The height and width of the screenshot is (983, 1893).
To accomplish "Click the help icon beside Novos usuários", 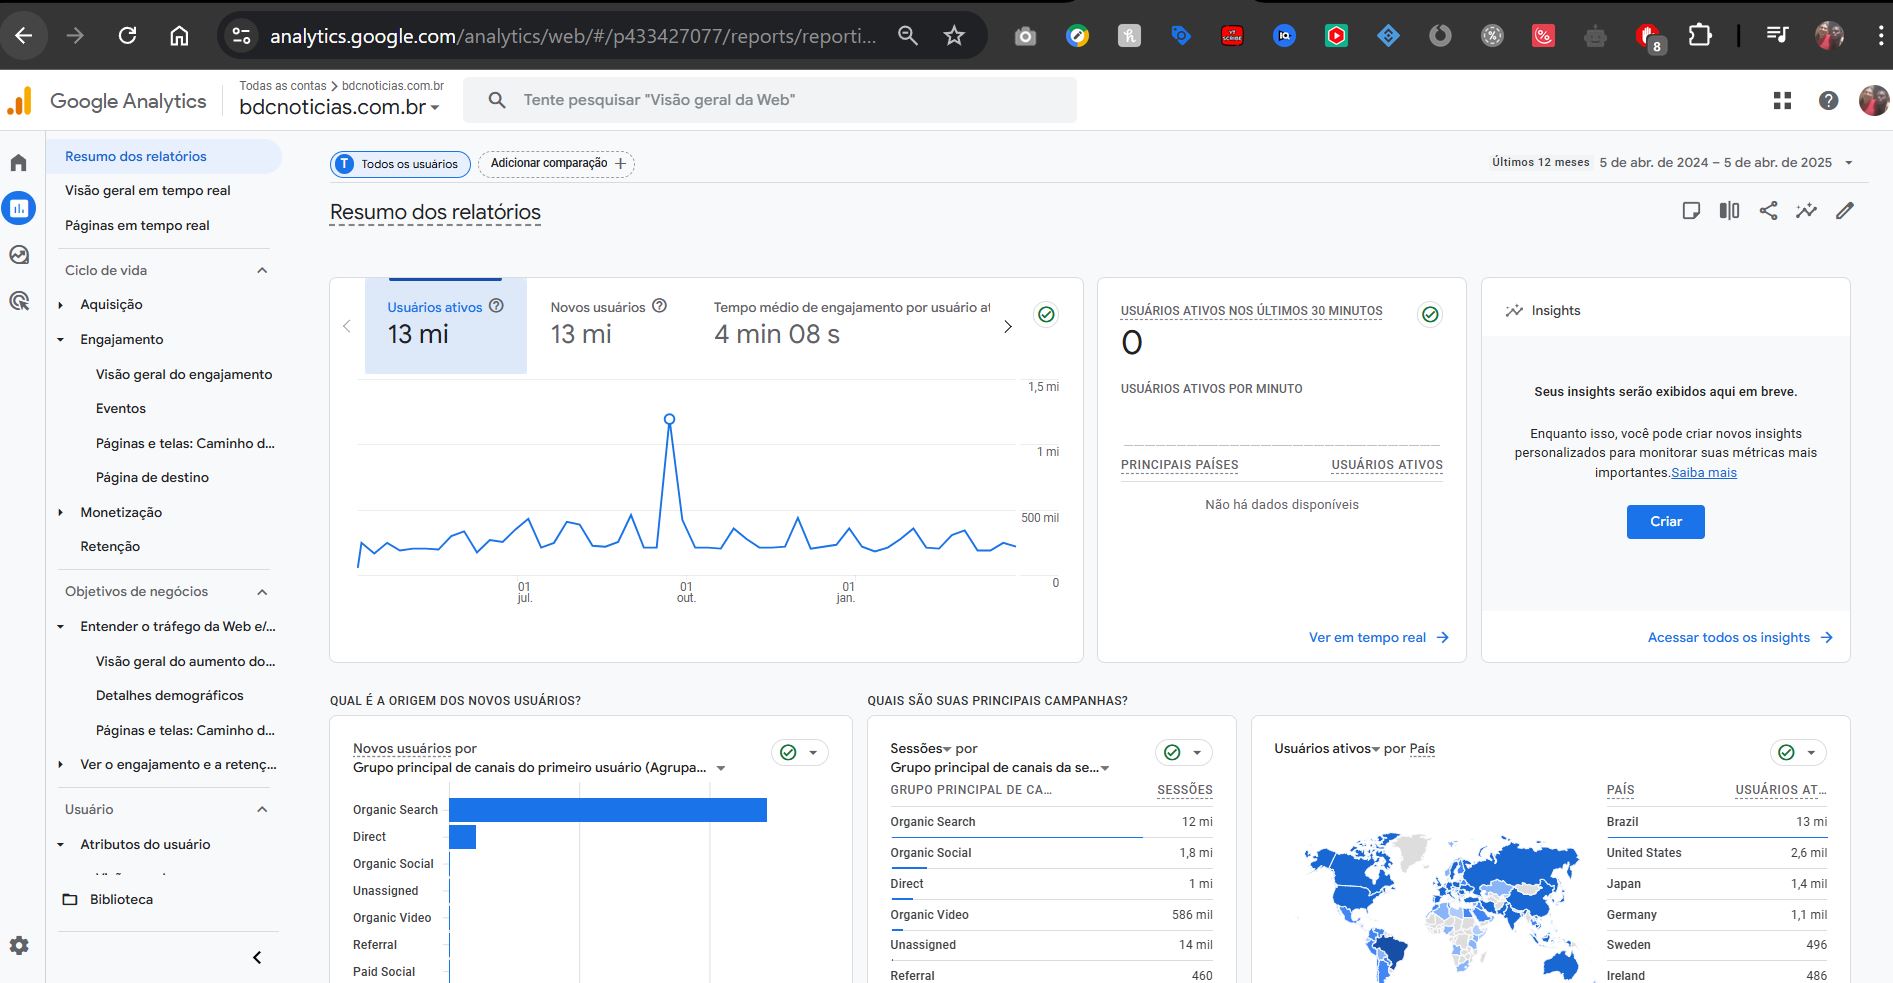I will tap(659, 306).
